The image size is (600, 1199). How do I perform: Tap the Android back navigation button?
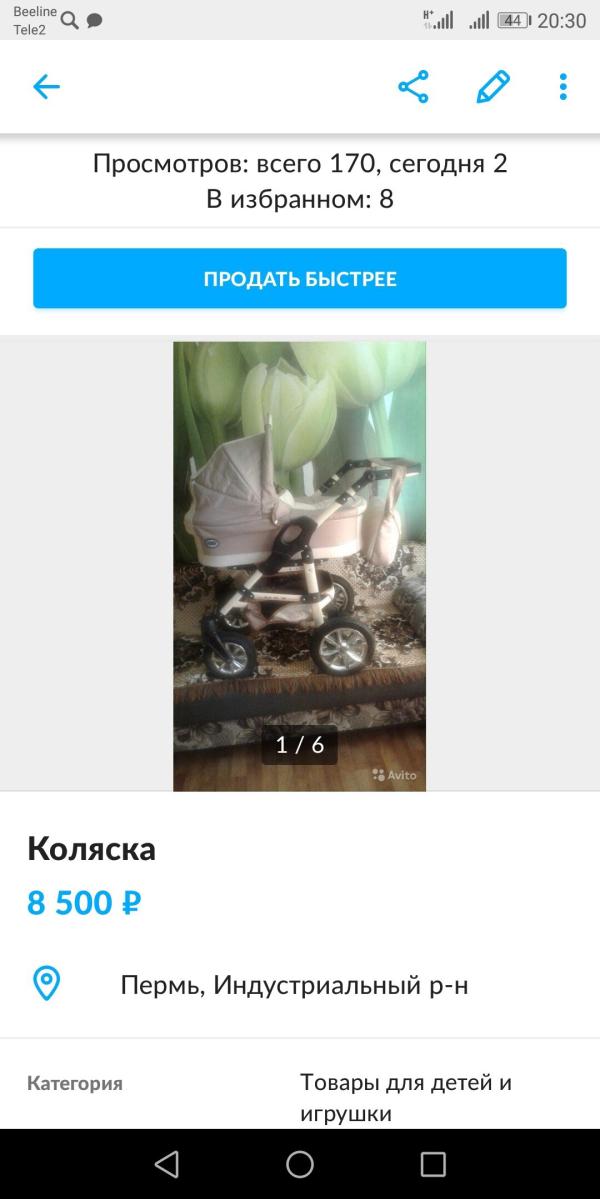pyautogui.click(x=167, y=1164)
